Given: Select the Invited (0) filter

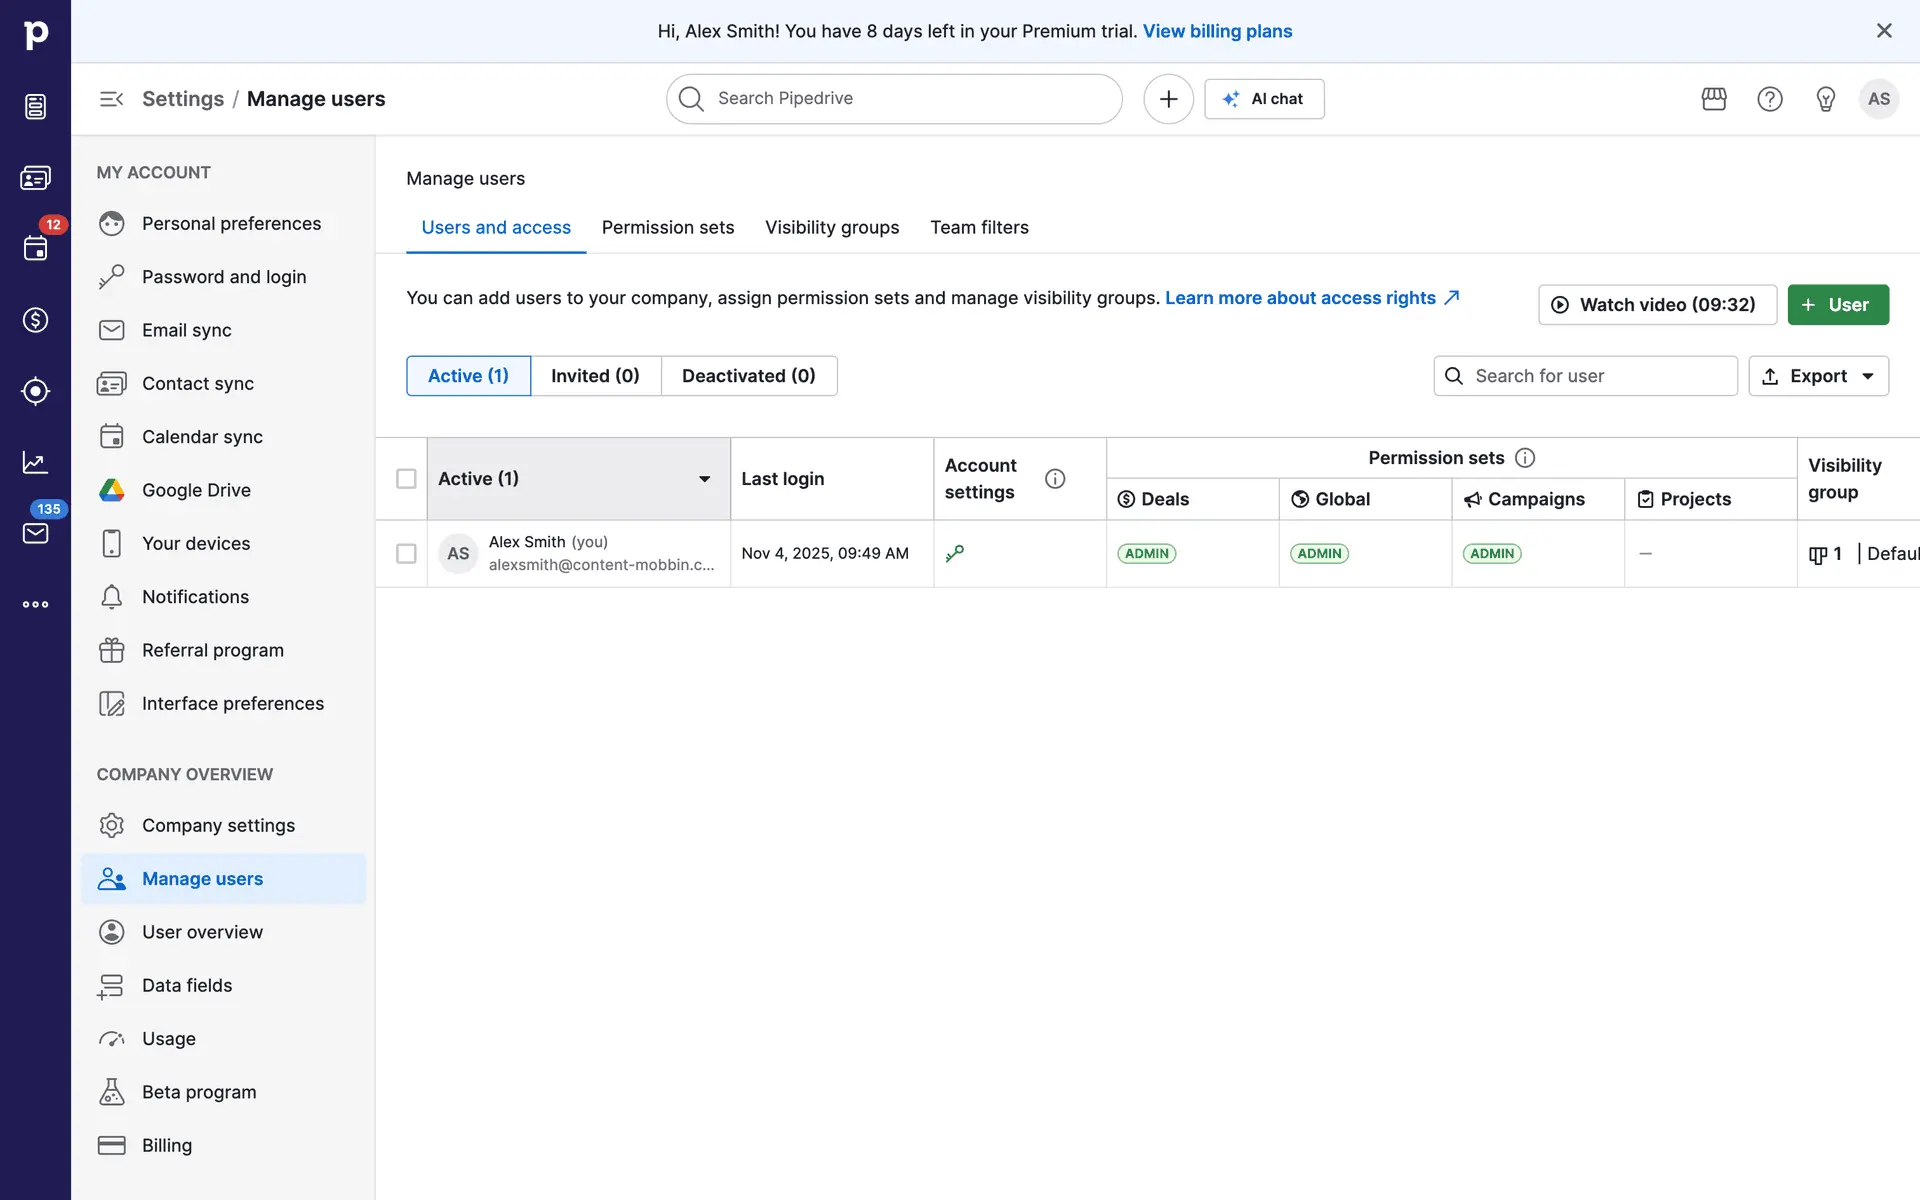Looking at the screenshot, I should click(x=595, y=376).
